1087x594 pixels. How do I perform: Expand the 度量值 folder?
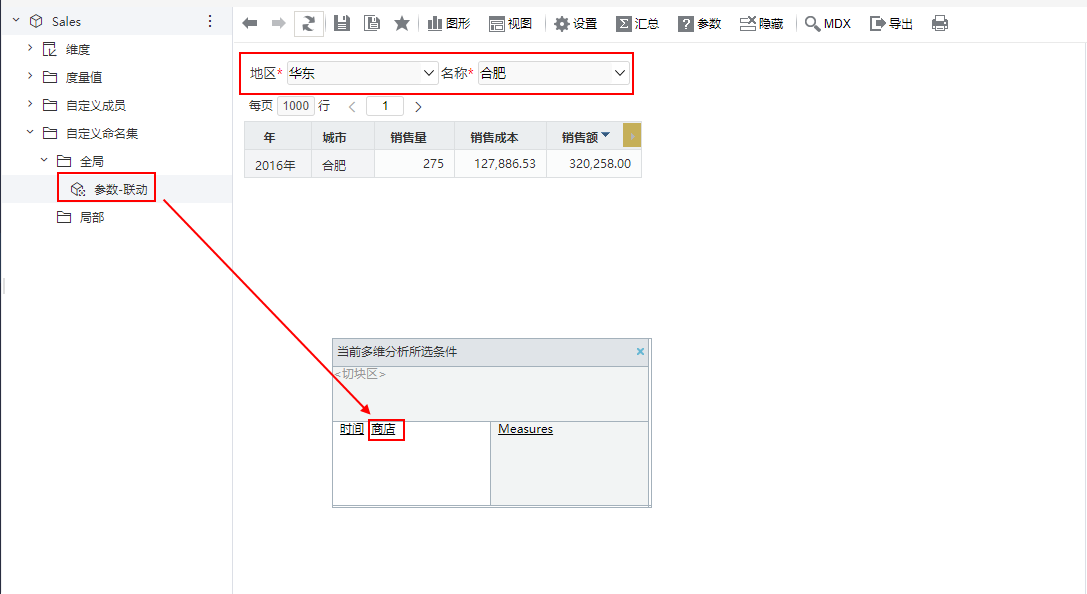[30, 76]
